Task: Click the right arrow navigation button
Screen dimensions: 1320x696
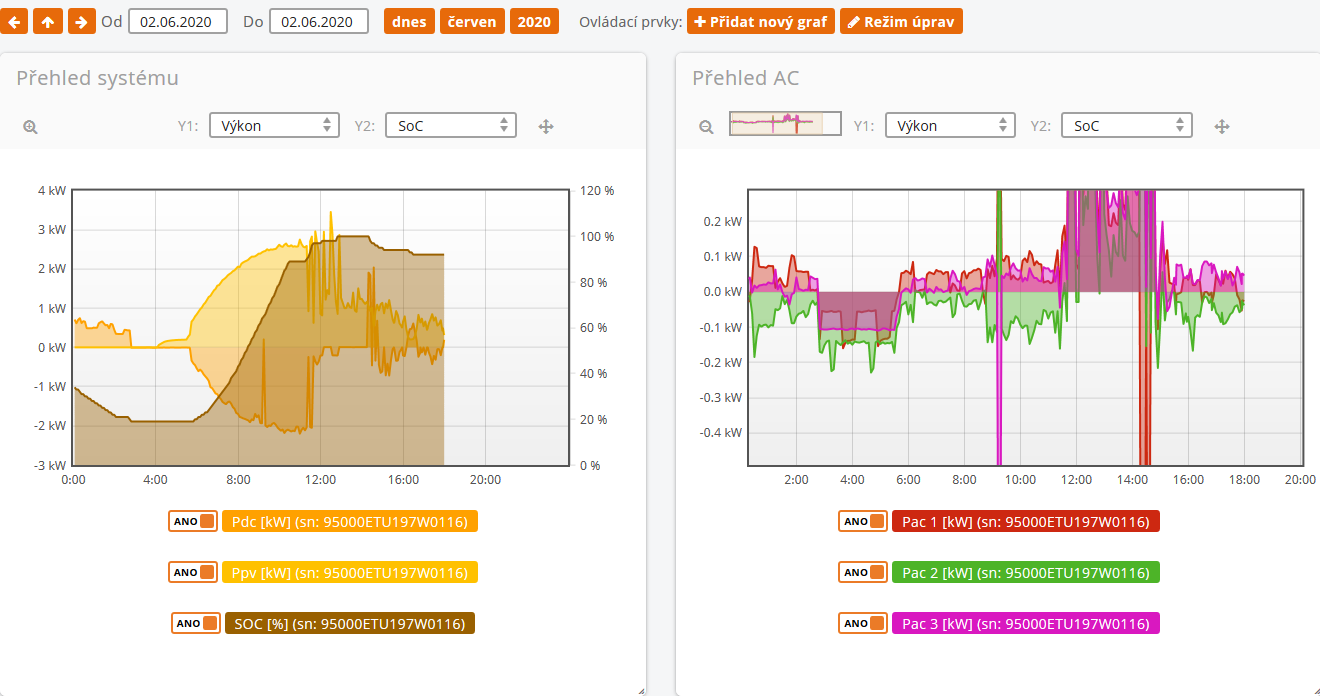Action: coord(82,21)
